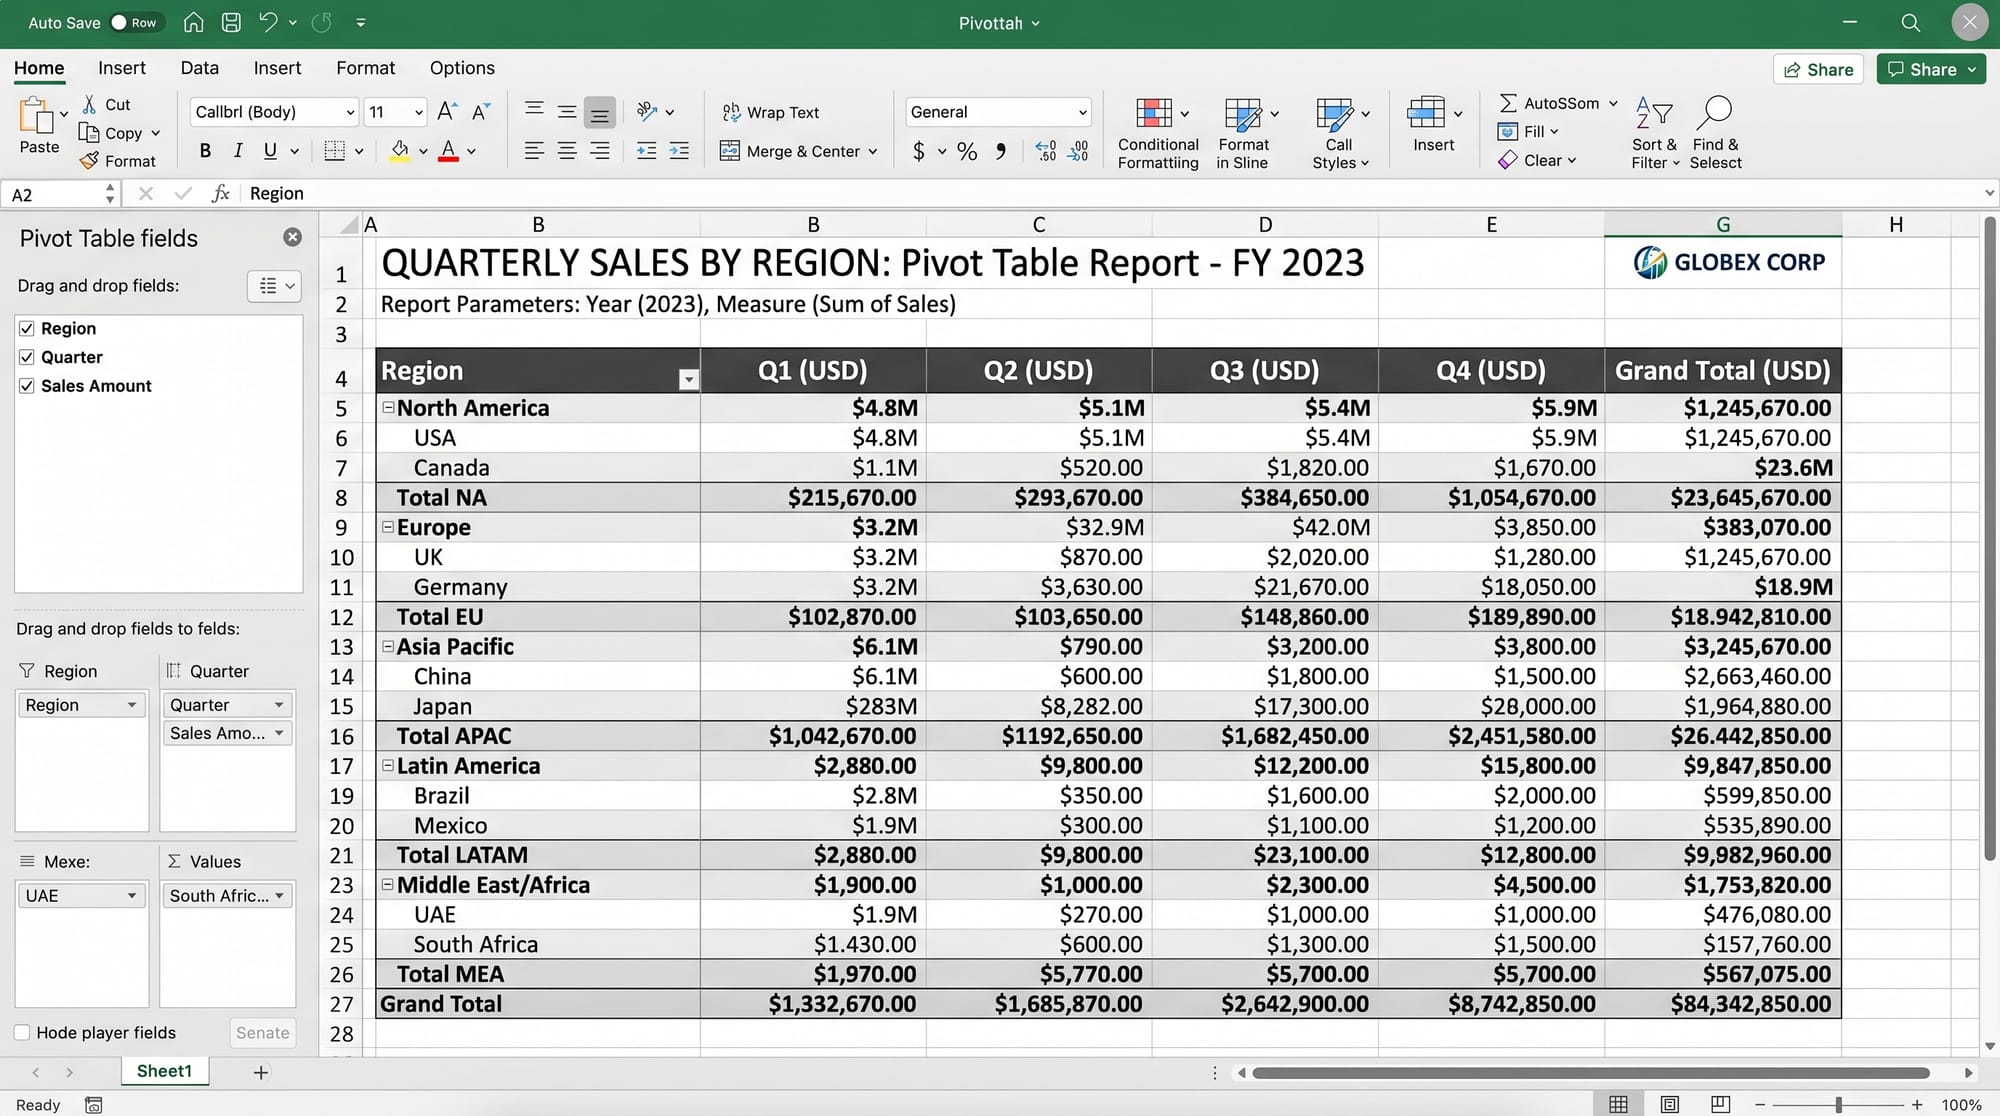Image resolution: width=2000 pixels, height=1116 pixels.
Task: Open the Region header filter dropdown
Action: pyautogui.click(x=688, y=379)
